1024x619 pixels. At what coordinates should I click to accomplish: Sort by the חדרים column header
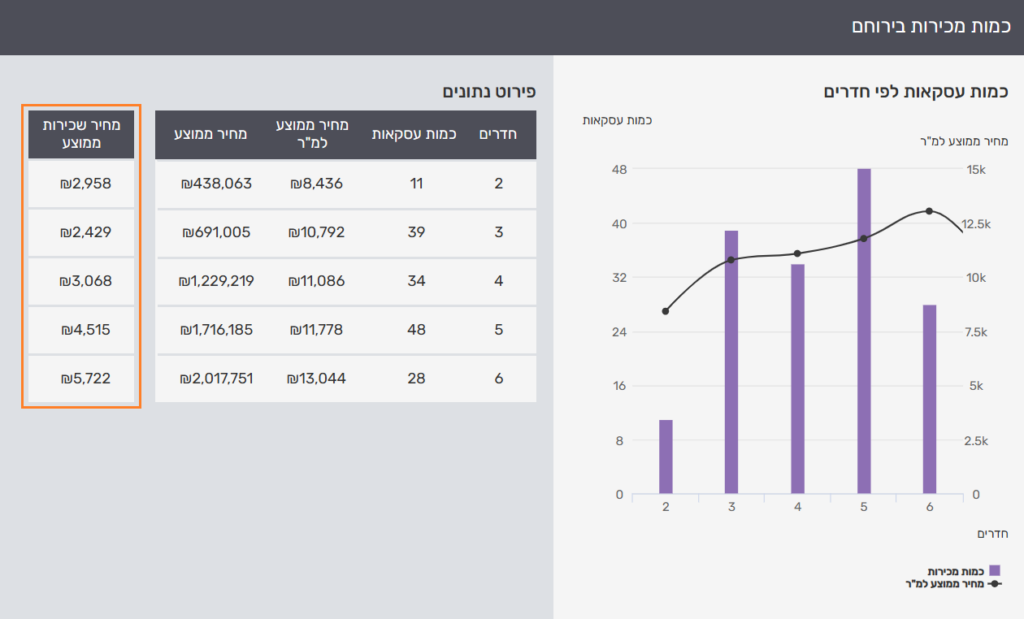pyautogui.click(x=498, y=135)
